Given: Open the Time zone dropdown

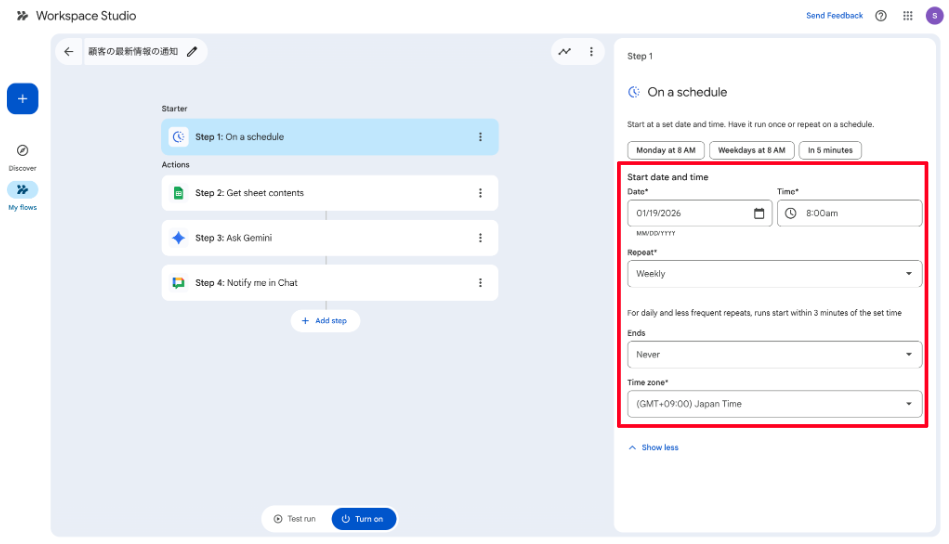Looking at the screenshot, I should (x=774, y=404).
